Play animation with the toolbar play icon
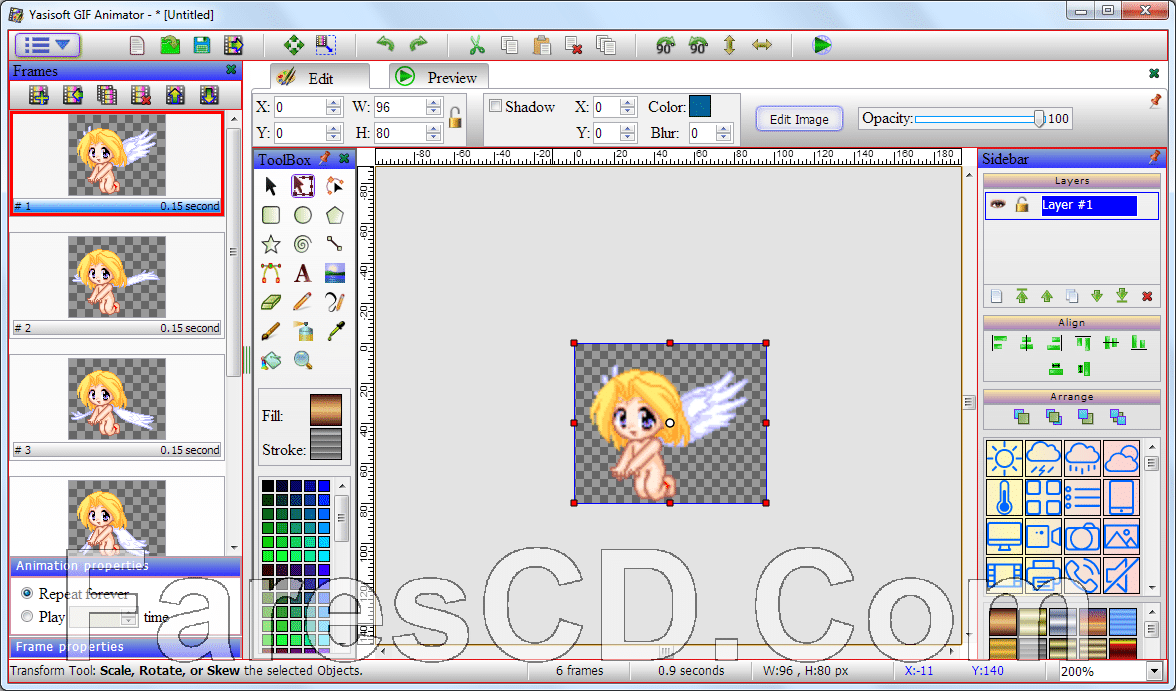Screen dimensions: 1176x691 point(822,45)
